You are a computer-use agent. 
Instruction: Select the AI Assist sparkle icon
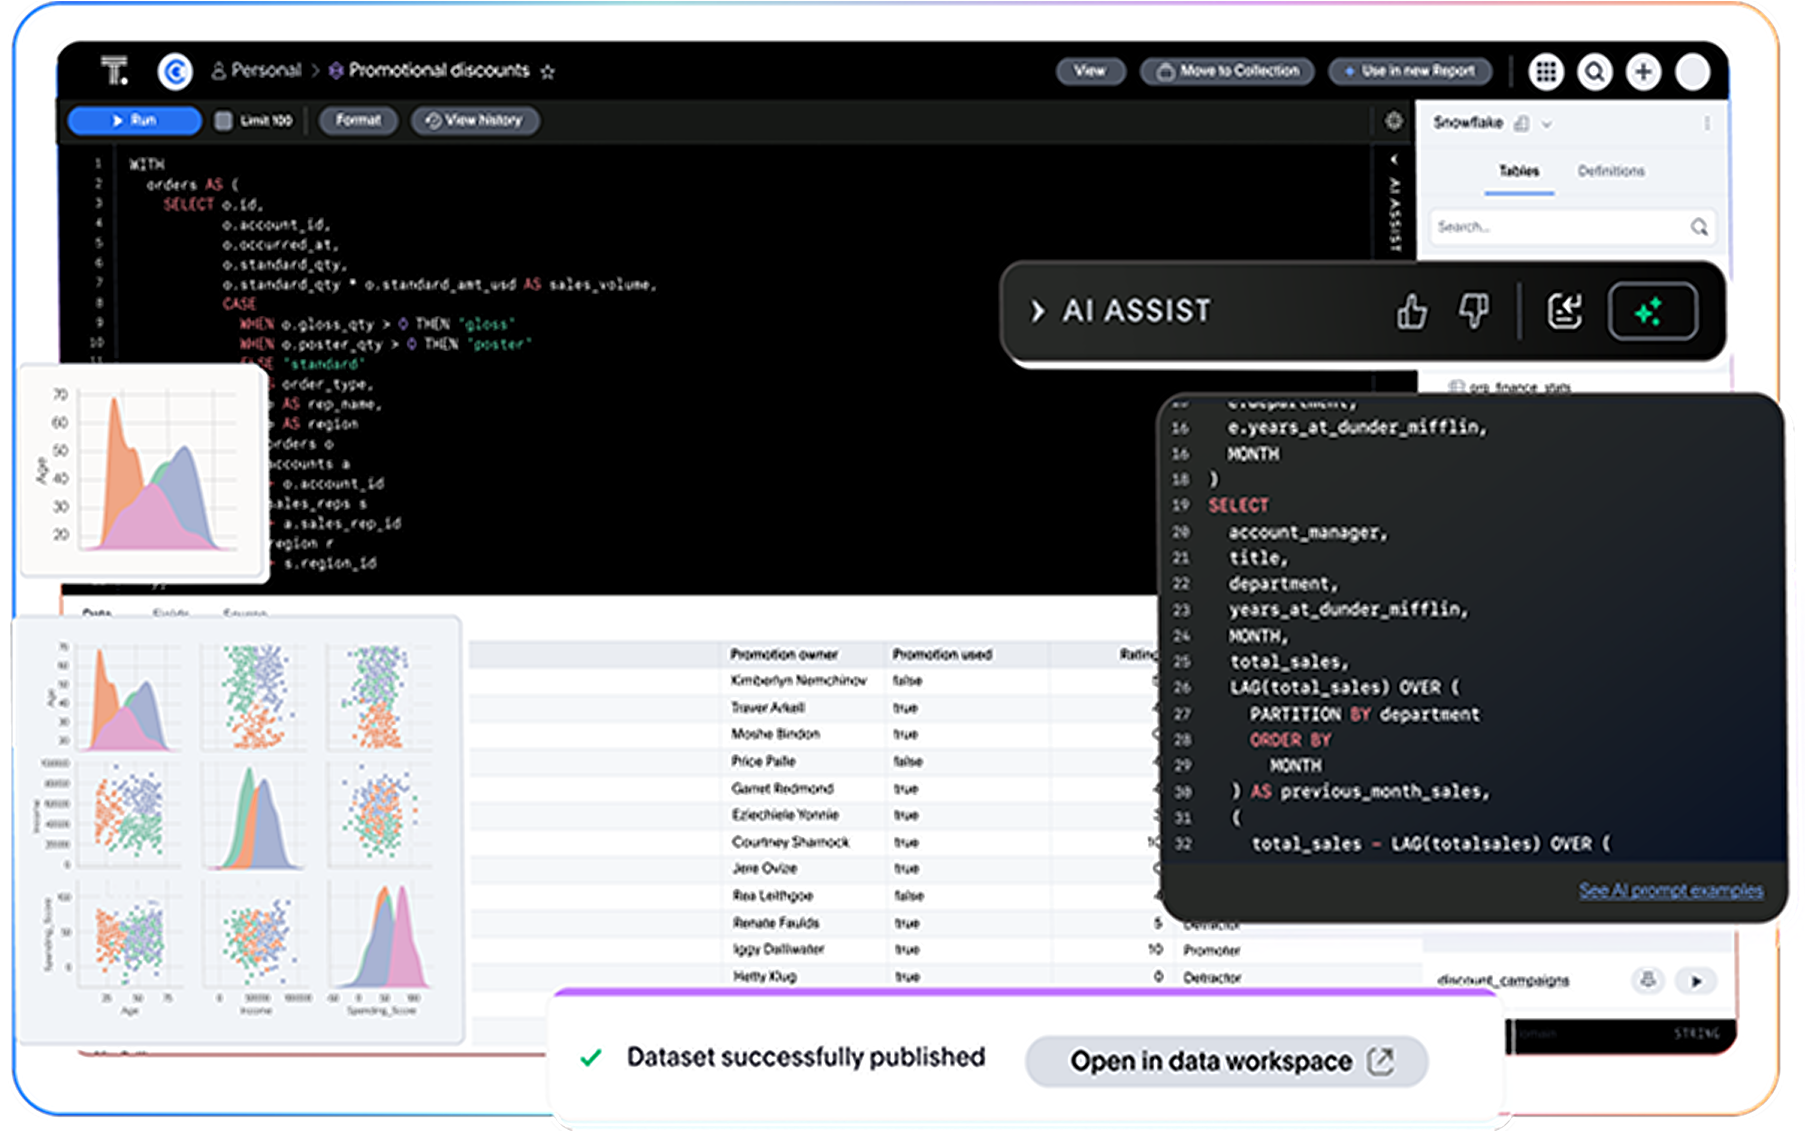pos(1653,311)
